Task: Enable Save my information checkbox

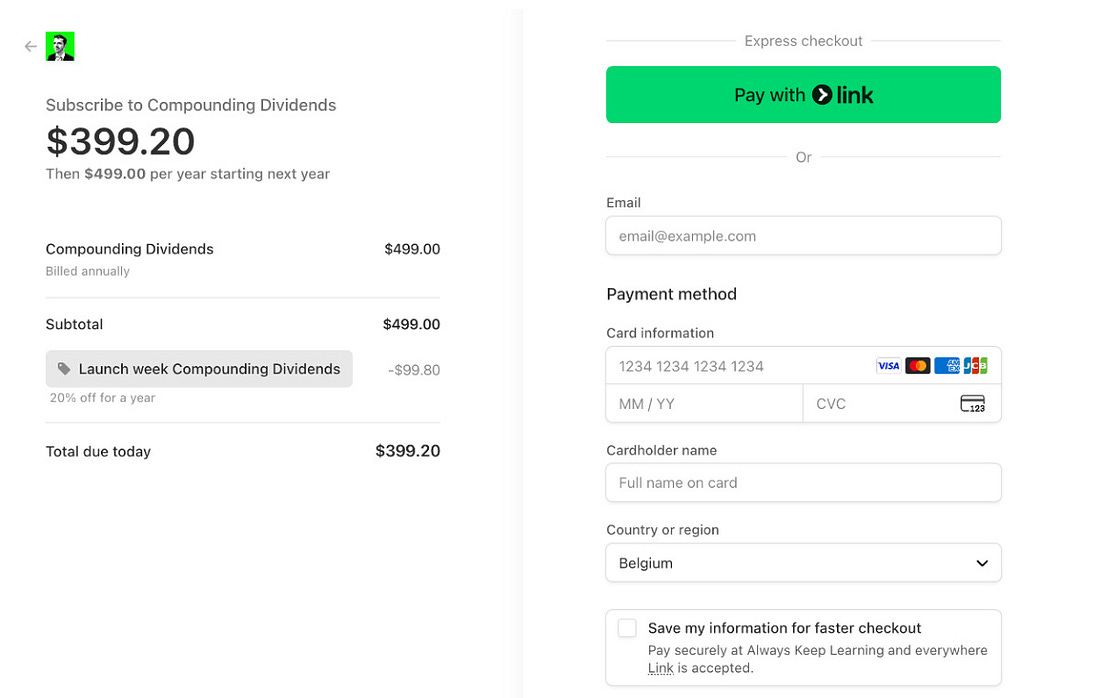Action: point(627,628)
